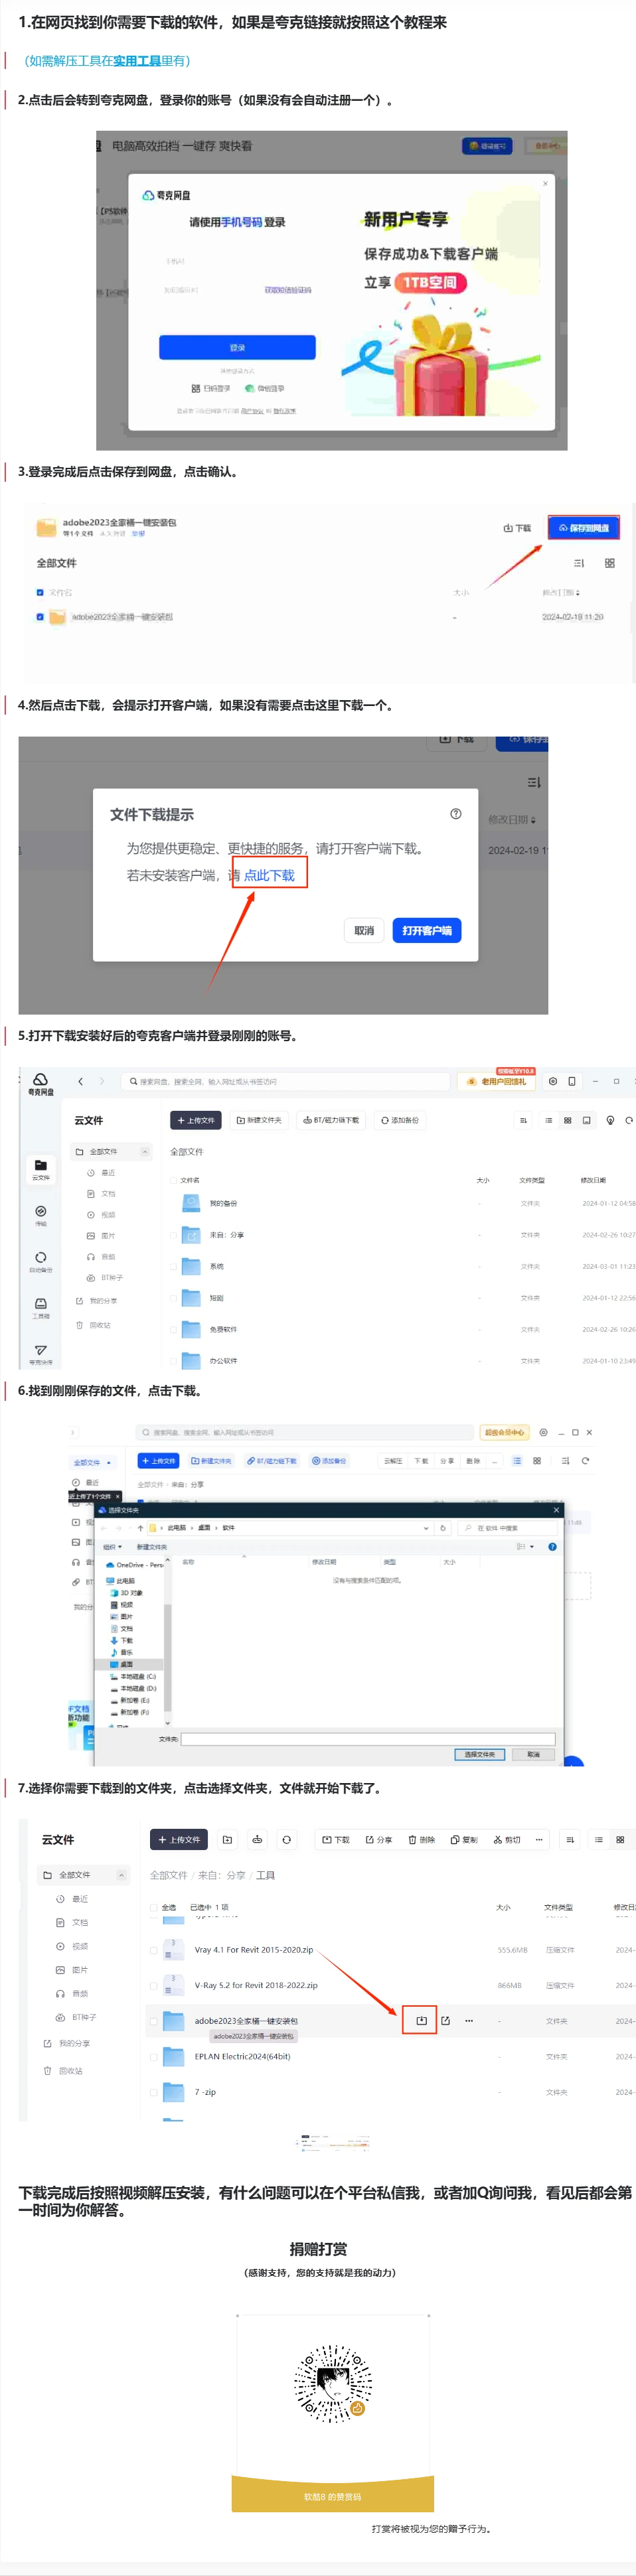This screenshot has height=2576, width=636.
Task: Select OneDrive in folder dialog tree
Action: pos(134,1565)
